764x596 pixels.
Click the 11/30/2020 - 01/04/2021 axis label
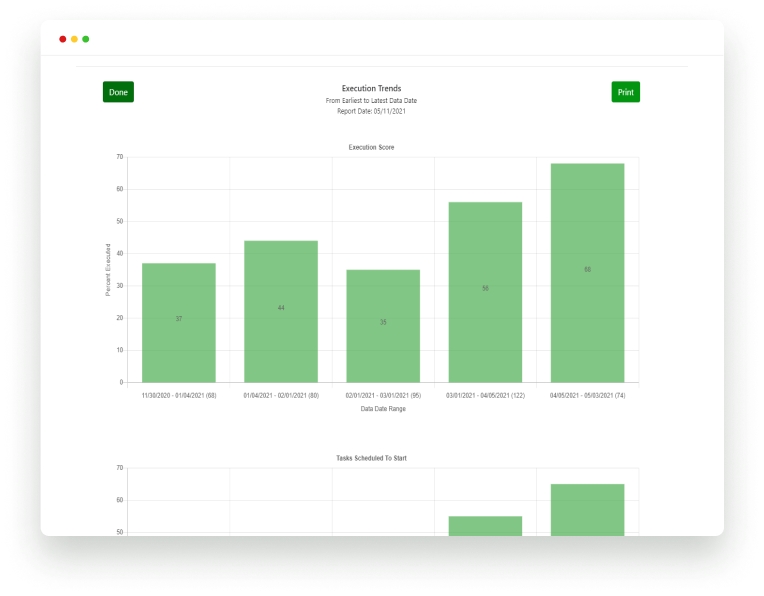point(179,395)
